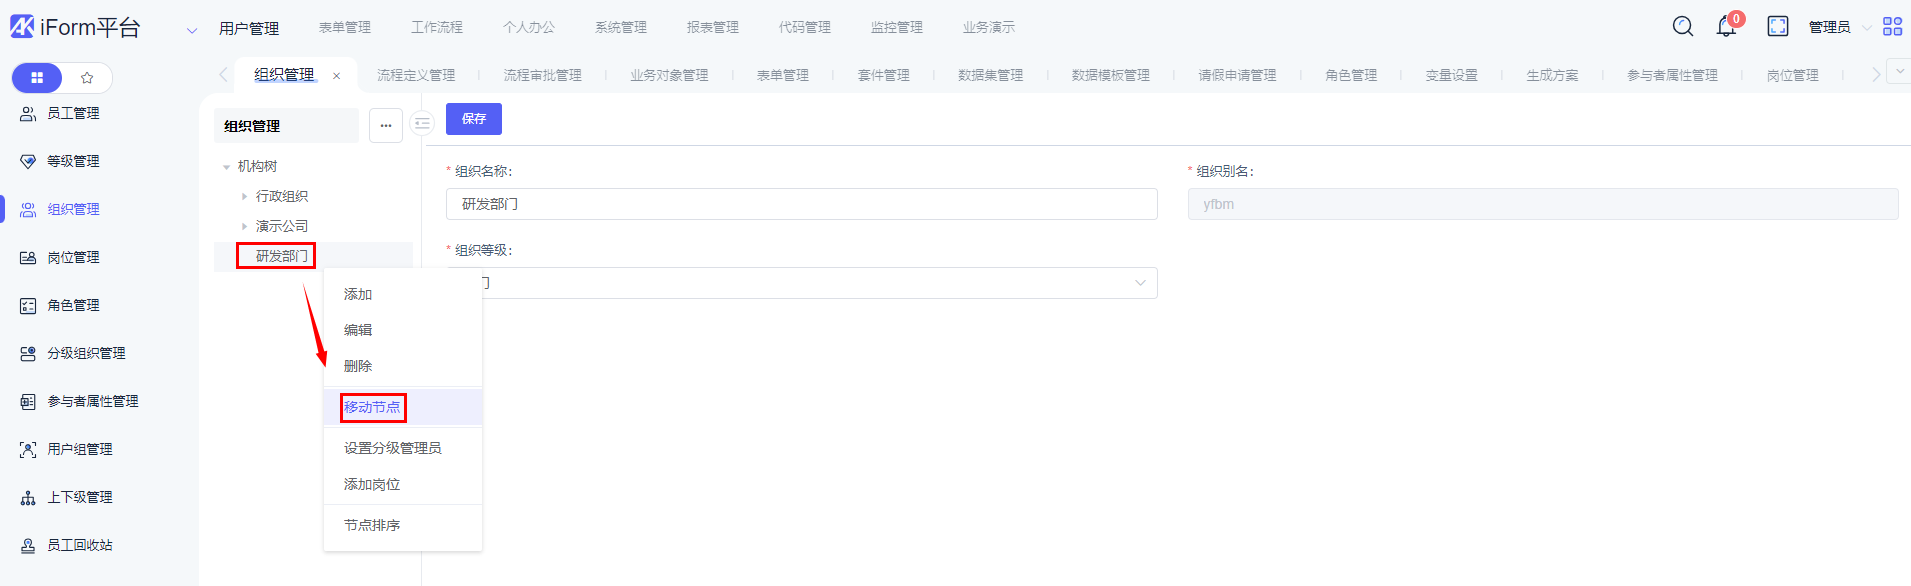Click the 保存 button
Viewport: 1911px width, 586px height.
(473, 119)
